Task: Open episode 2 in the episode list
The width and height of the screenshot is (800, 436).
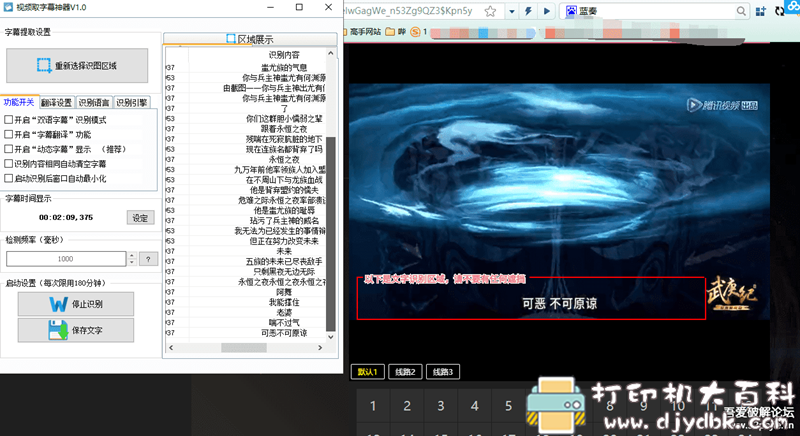Action: [x=407, y=406]
